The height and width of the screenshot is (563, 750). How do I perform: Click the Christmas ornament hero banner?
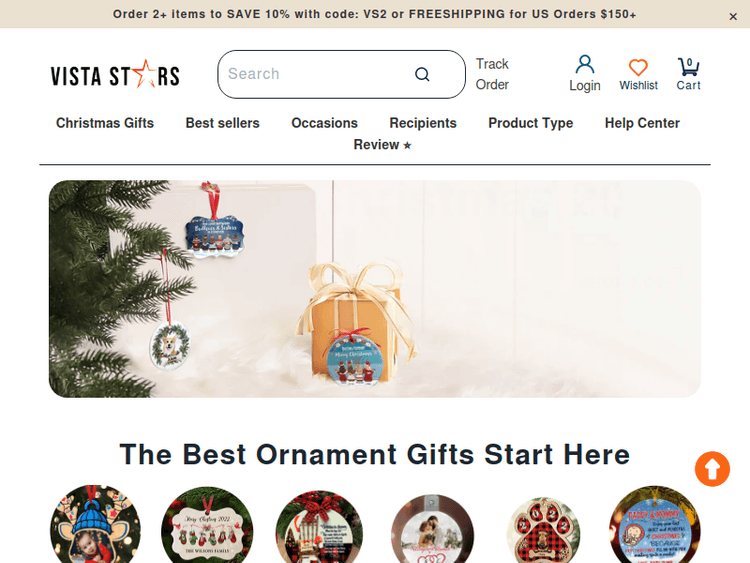click(375, 288)
